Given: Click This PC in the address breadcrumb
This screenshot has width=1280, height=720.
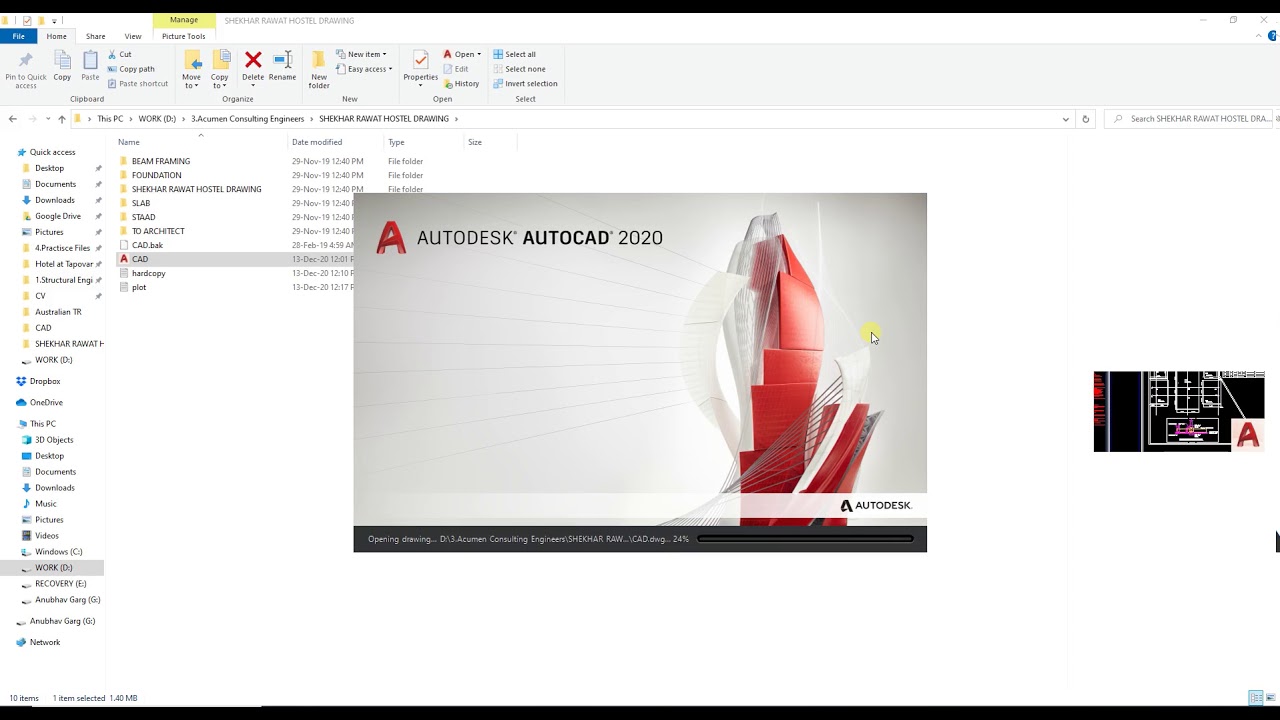Looking at the screenshot, I should coord(110,119).
